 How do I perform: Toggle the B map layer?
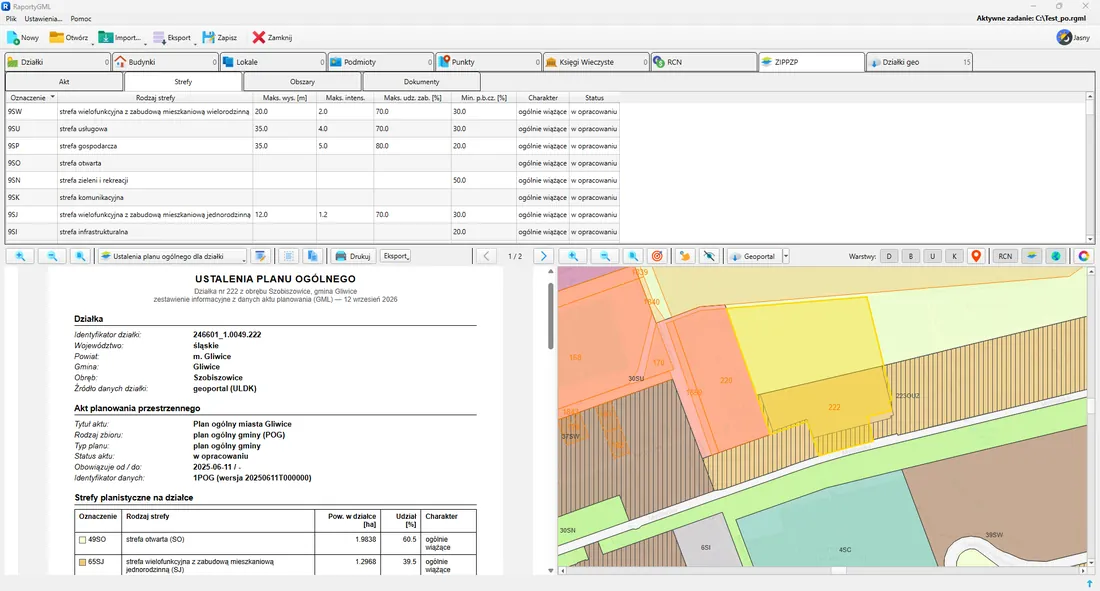tap(911, 256)
